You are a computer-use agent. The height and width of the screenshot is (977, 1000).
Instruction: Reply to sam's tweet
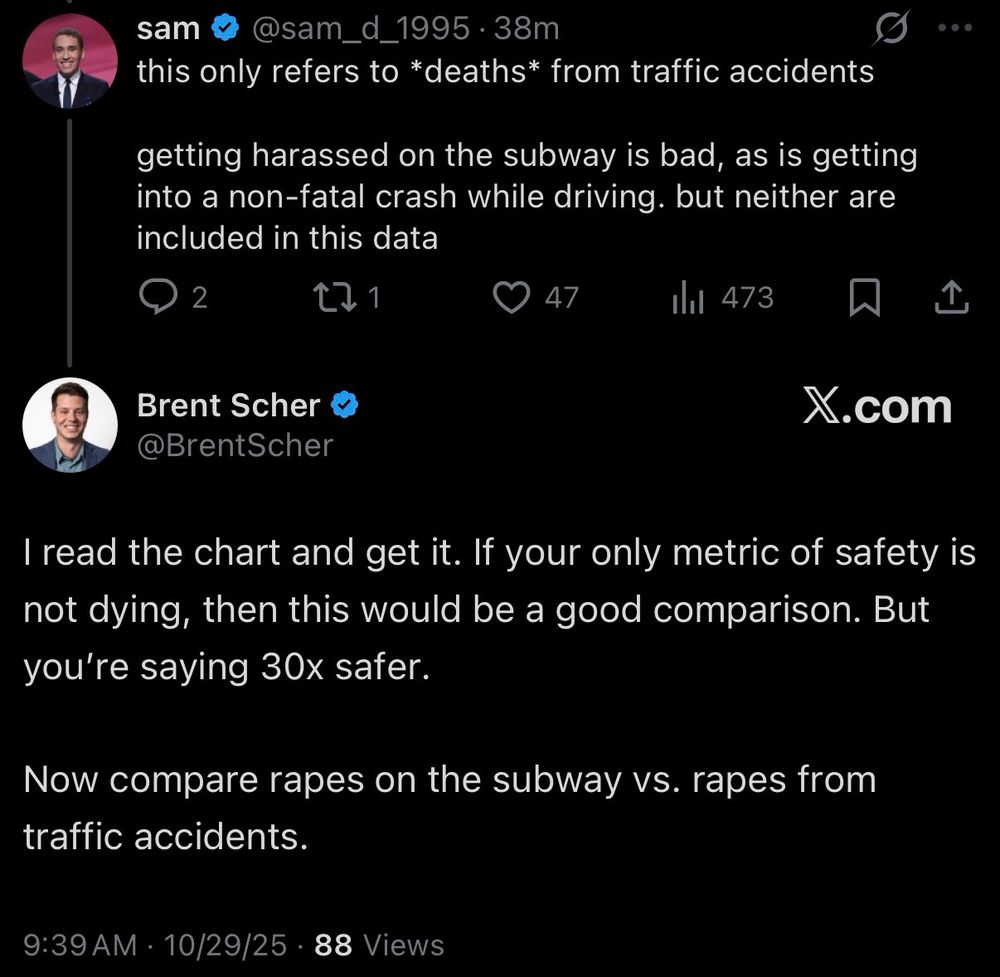click(x=156, y=297)
